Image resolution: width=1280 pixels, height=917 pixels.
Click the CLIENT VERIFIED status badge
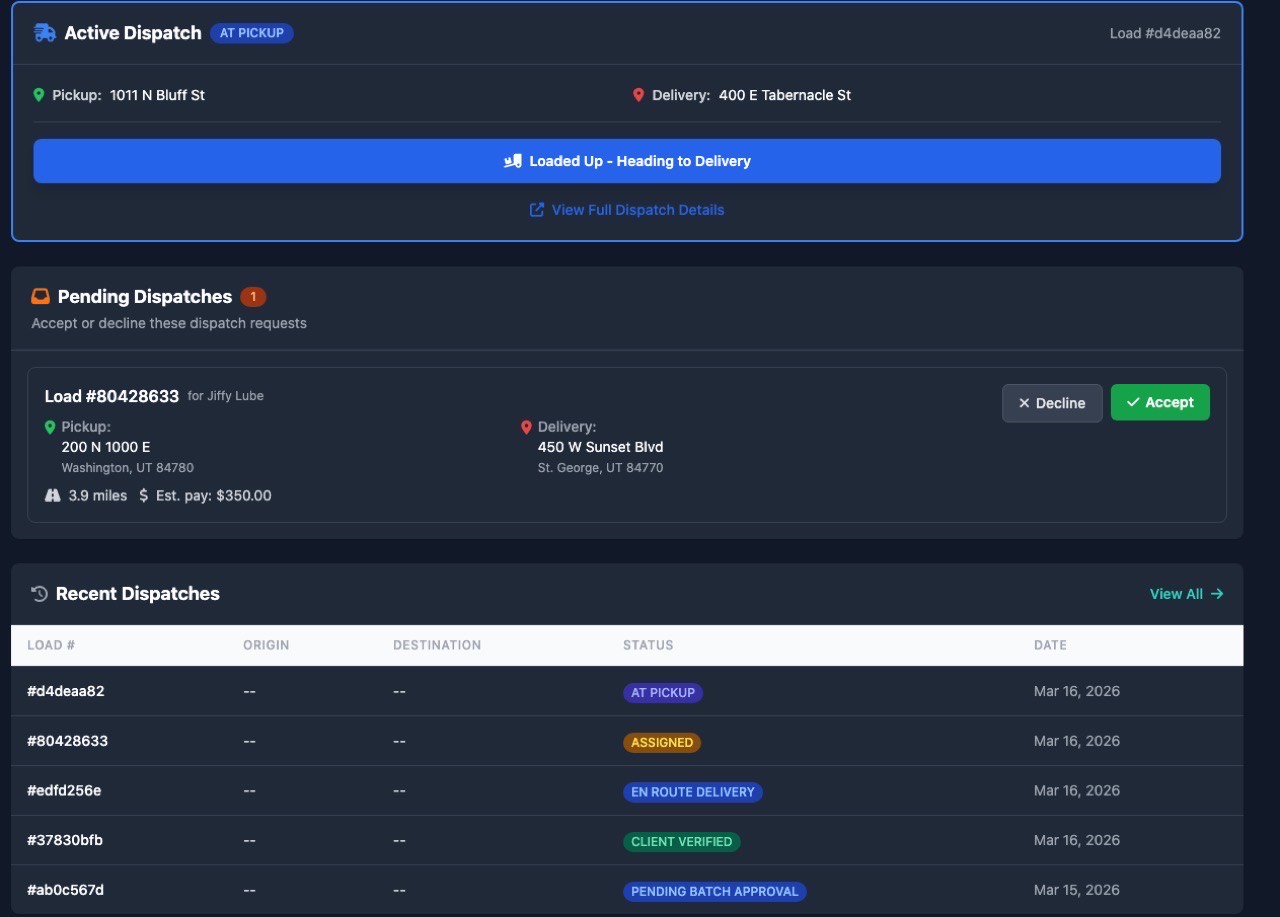point(682,842)
